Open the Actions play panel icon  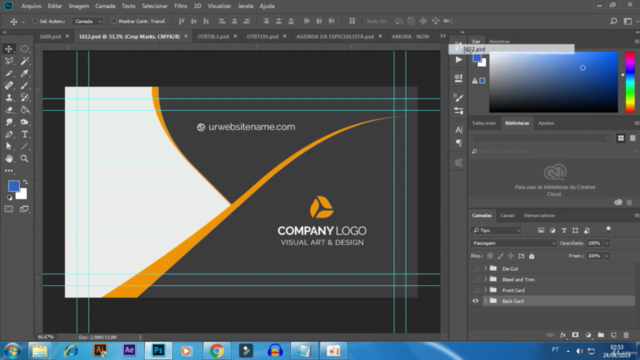coord(459,60)
